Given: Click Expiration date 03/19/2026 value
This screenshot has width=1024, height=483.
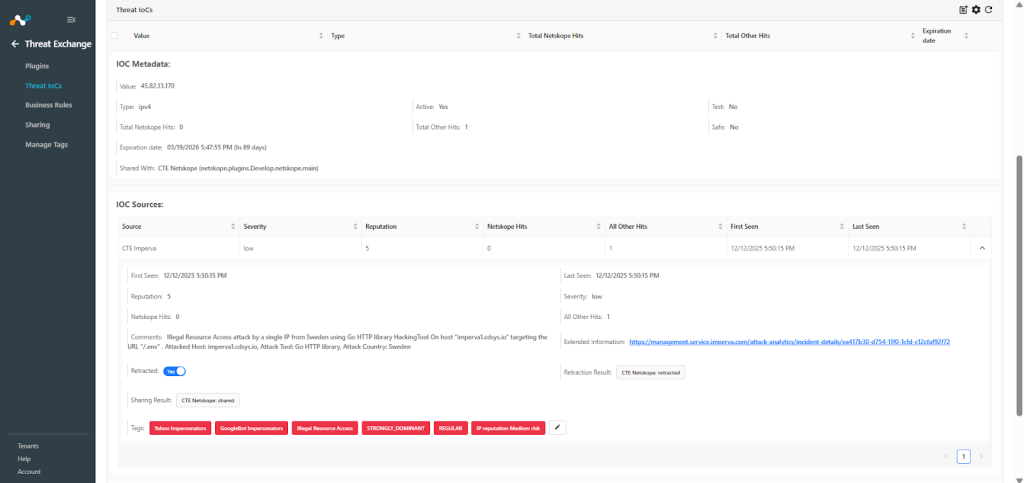Looking at the screenshot, I should tap(216, 148).
